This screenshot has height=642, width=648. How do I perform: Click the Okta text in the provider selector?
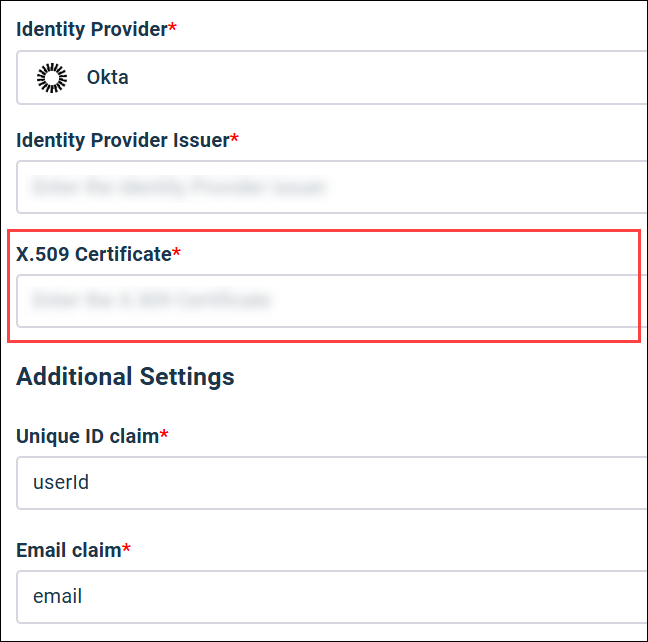point(107,77)
